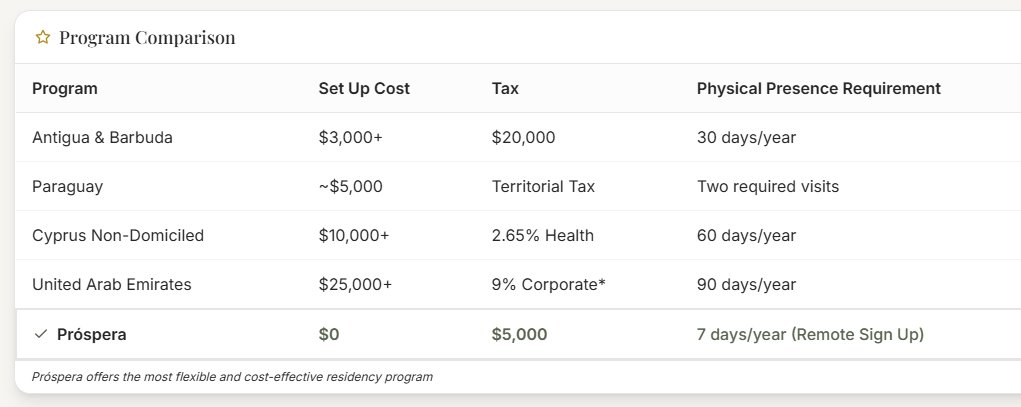Click the Cyprus Non-Domiciled program name
The width and height of the screenshot is (1021, 407).
(118, 235)
